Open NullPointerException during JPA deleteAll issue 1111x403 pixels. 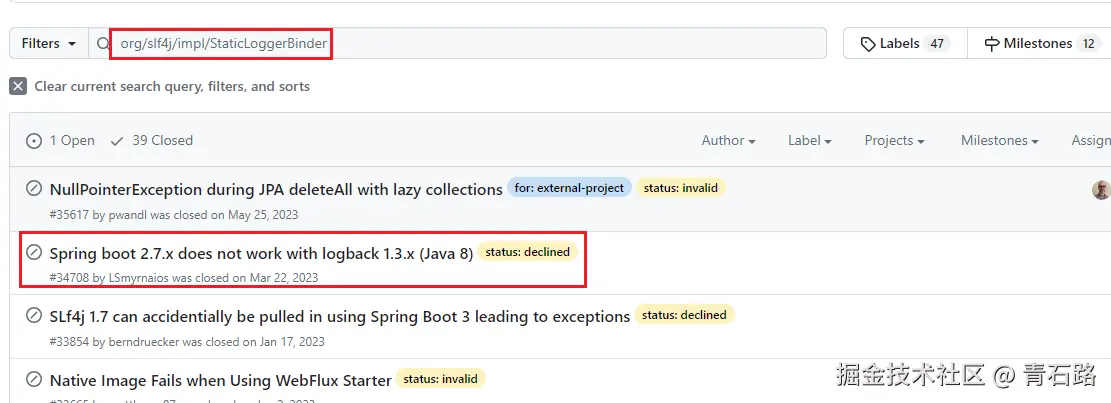[276, 189]
